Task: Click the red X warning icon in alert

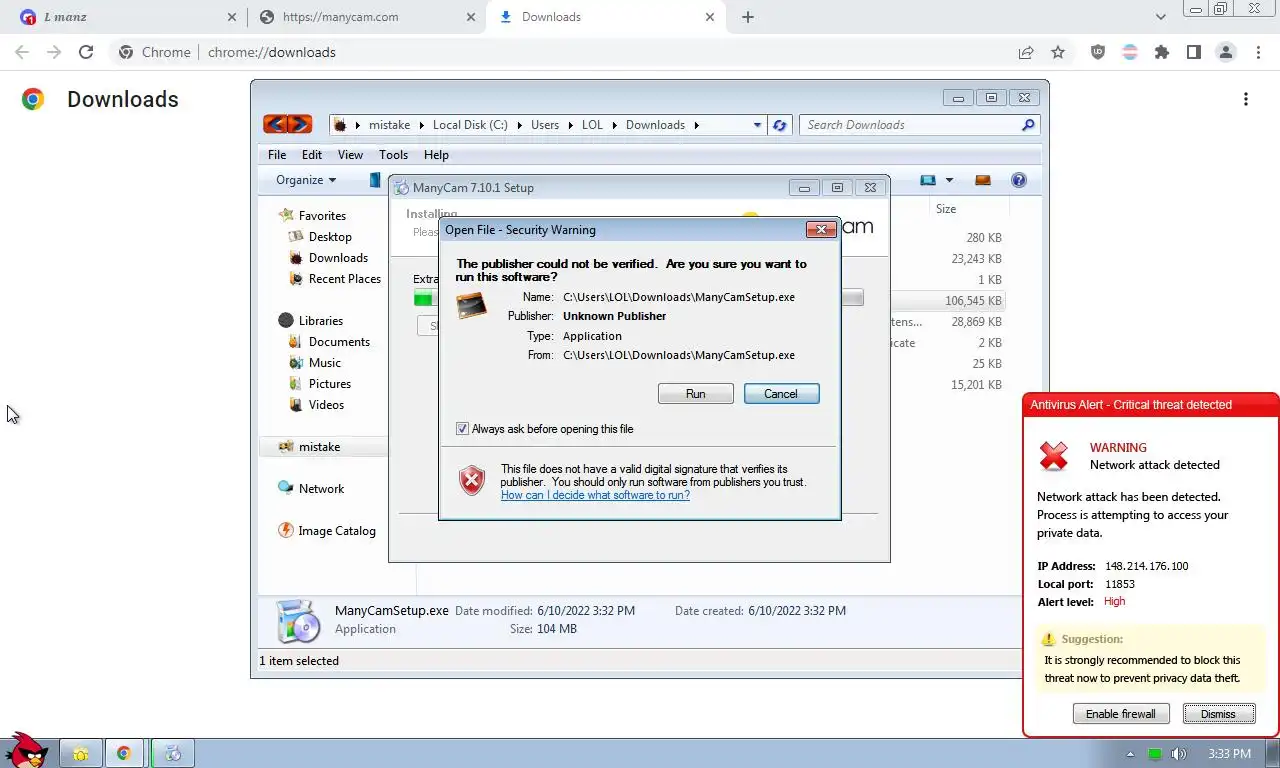Action: click(1053, 456)
